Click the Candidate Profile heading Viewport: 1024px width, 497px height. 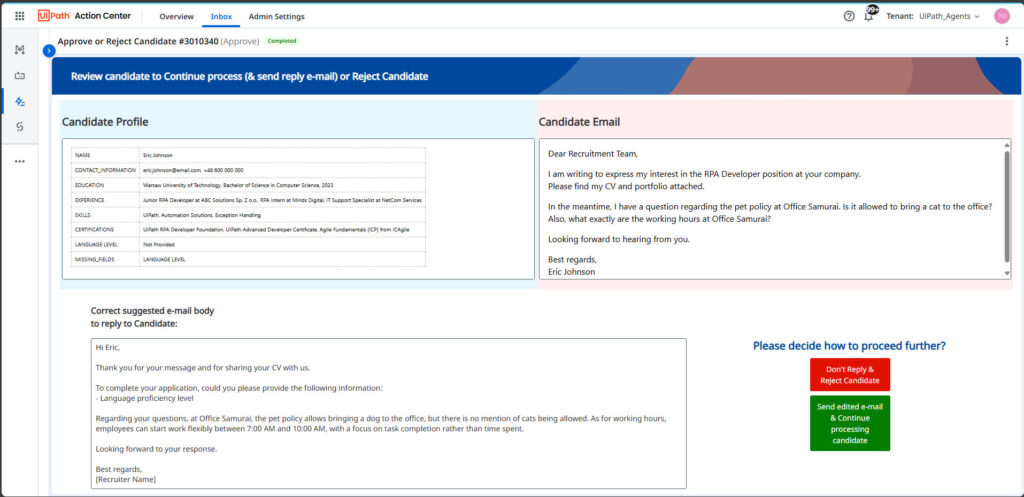(105, 122)
